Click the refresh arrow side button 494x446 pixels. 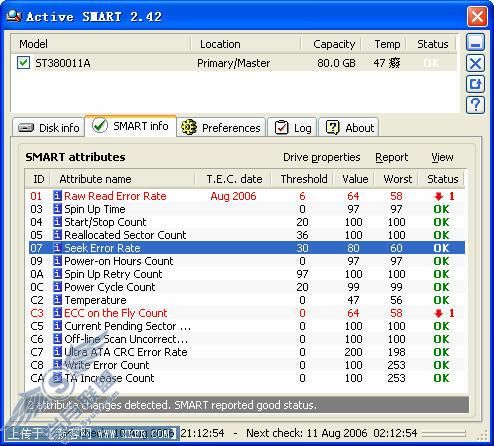475,84
